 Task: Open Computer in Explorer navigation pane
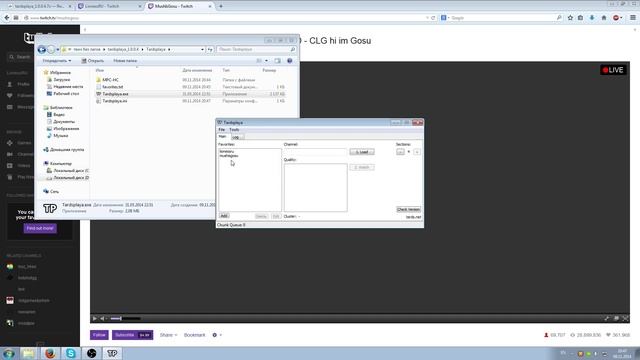tap(61, 163)
